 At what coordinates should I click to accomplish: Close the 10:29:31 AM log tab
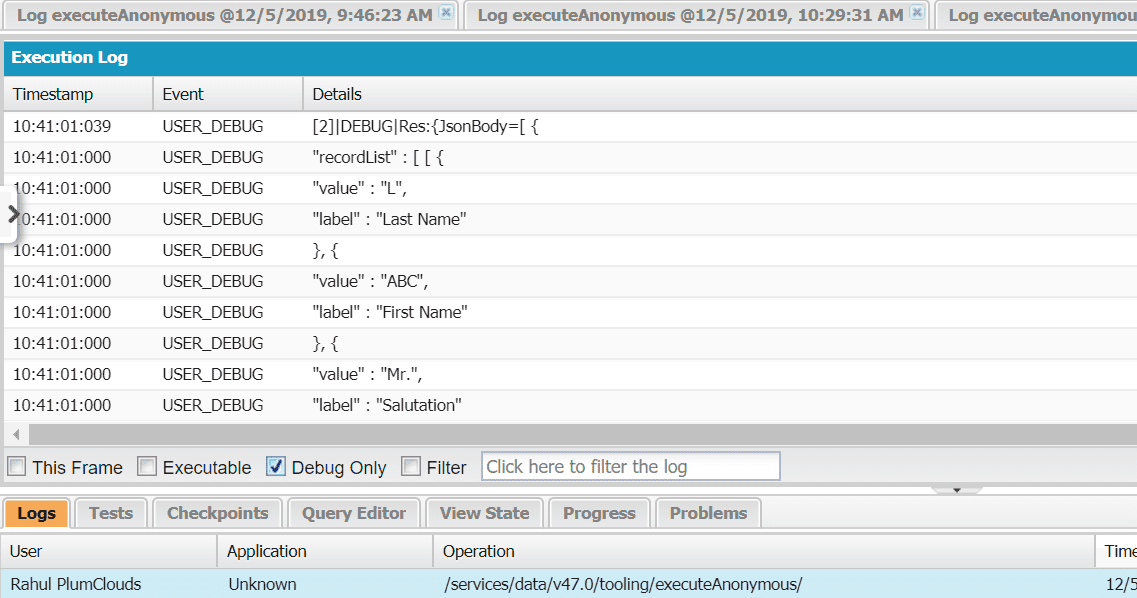coord(917,13)
